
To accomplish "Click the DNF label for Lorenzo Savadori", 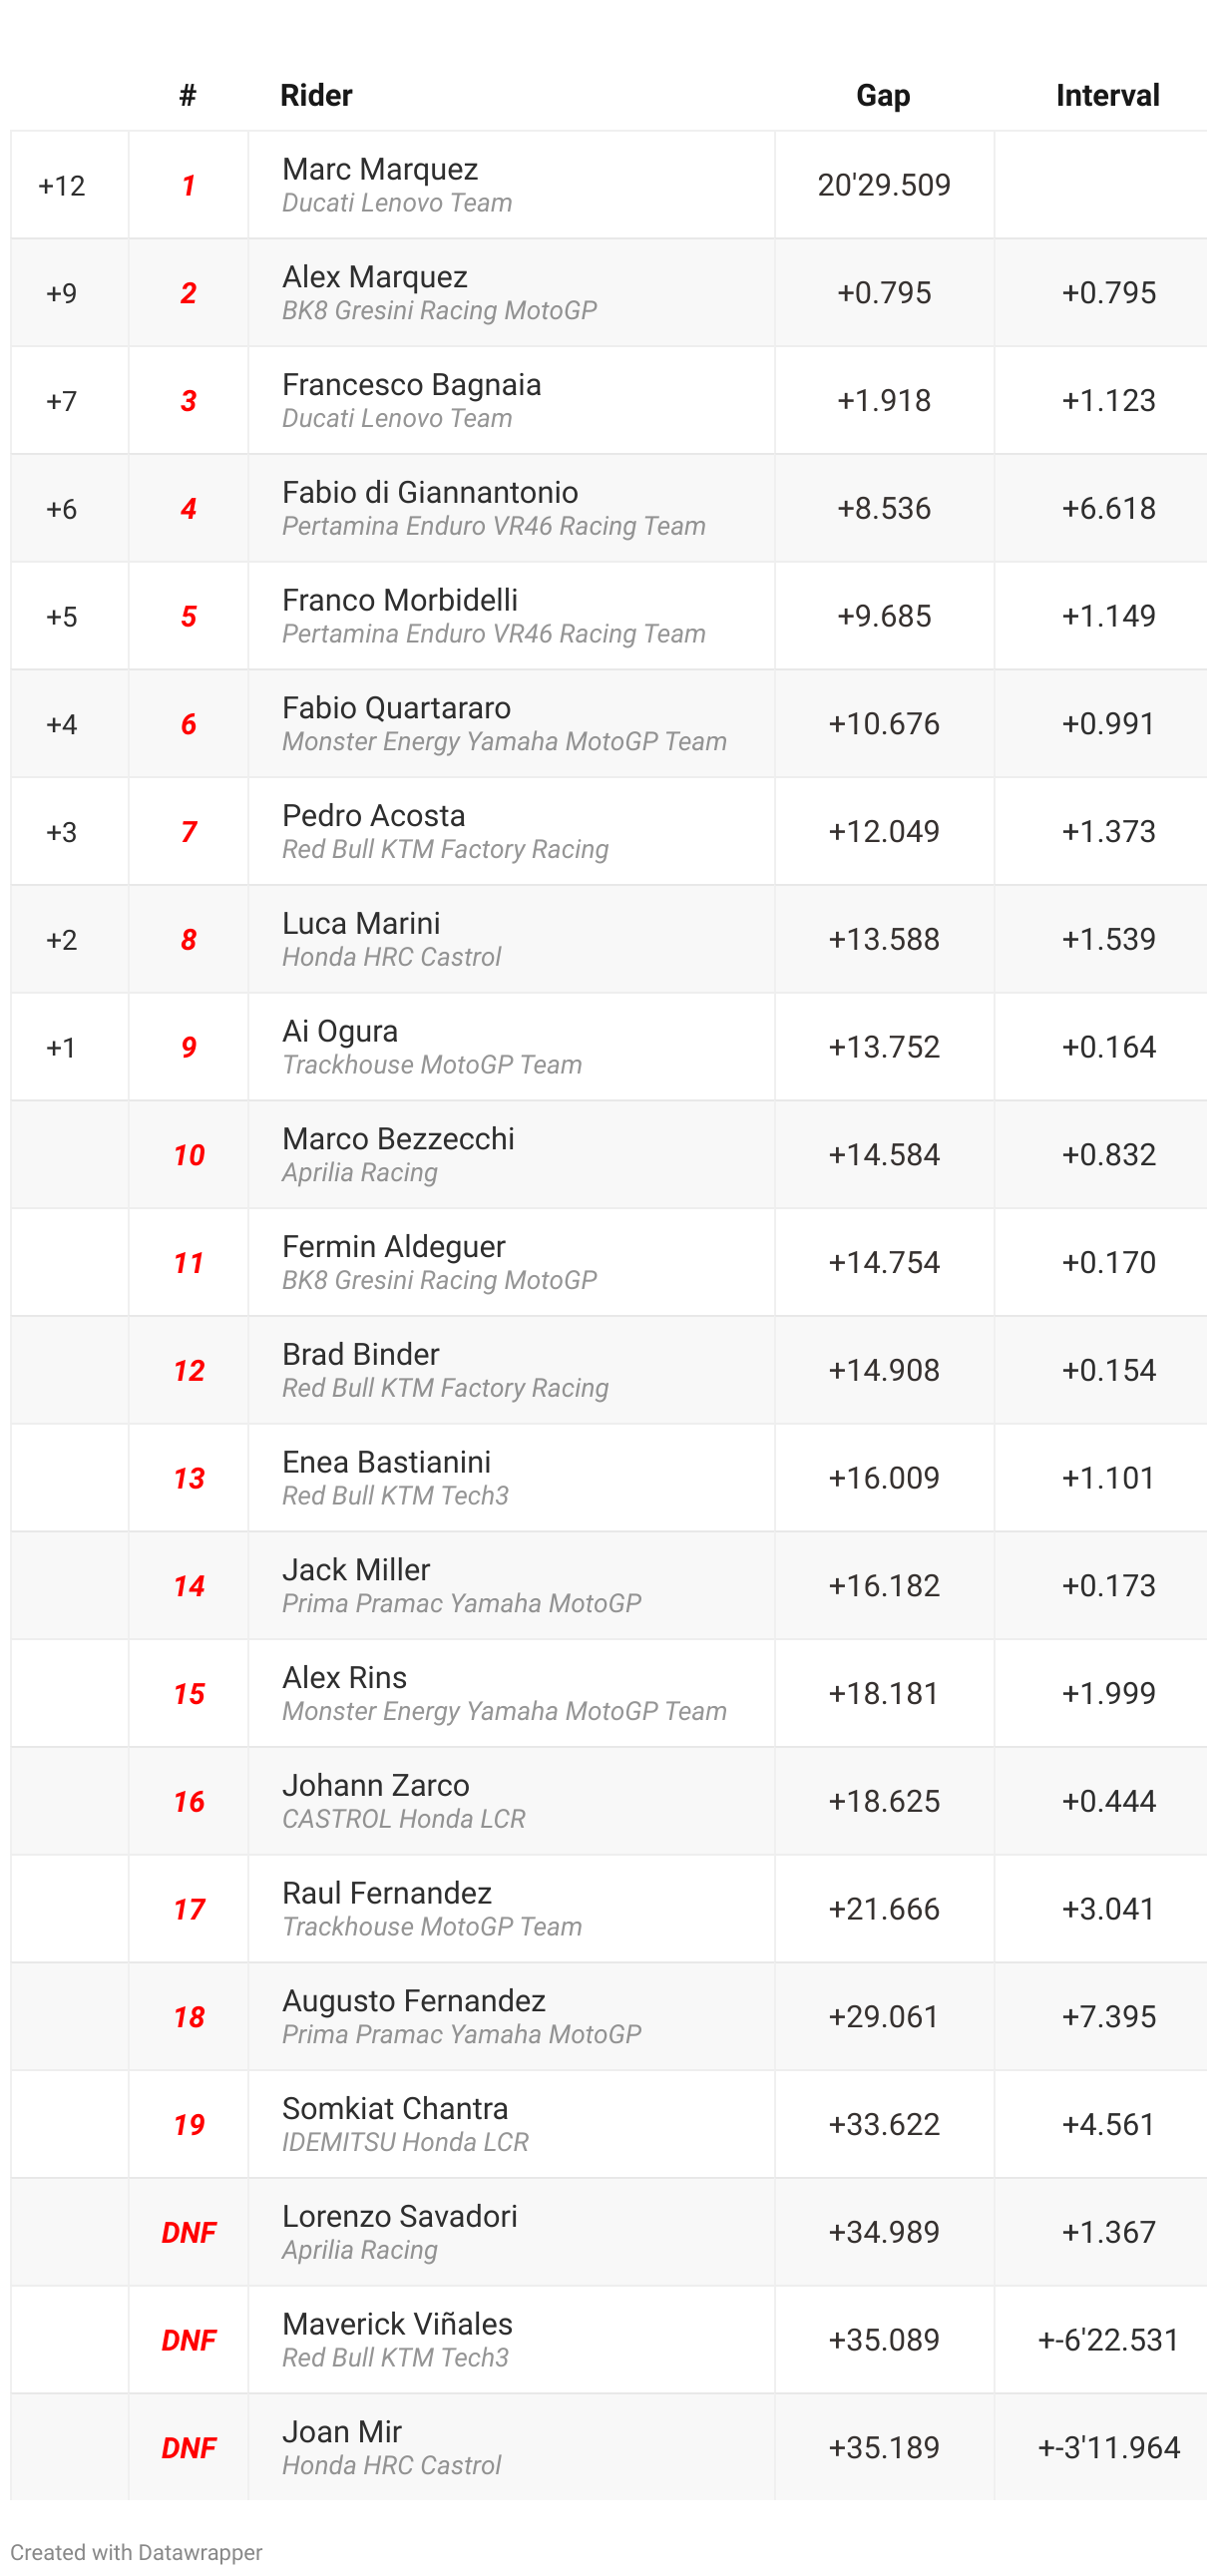I will coord(189,2232).
